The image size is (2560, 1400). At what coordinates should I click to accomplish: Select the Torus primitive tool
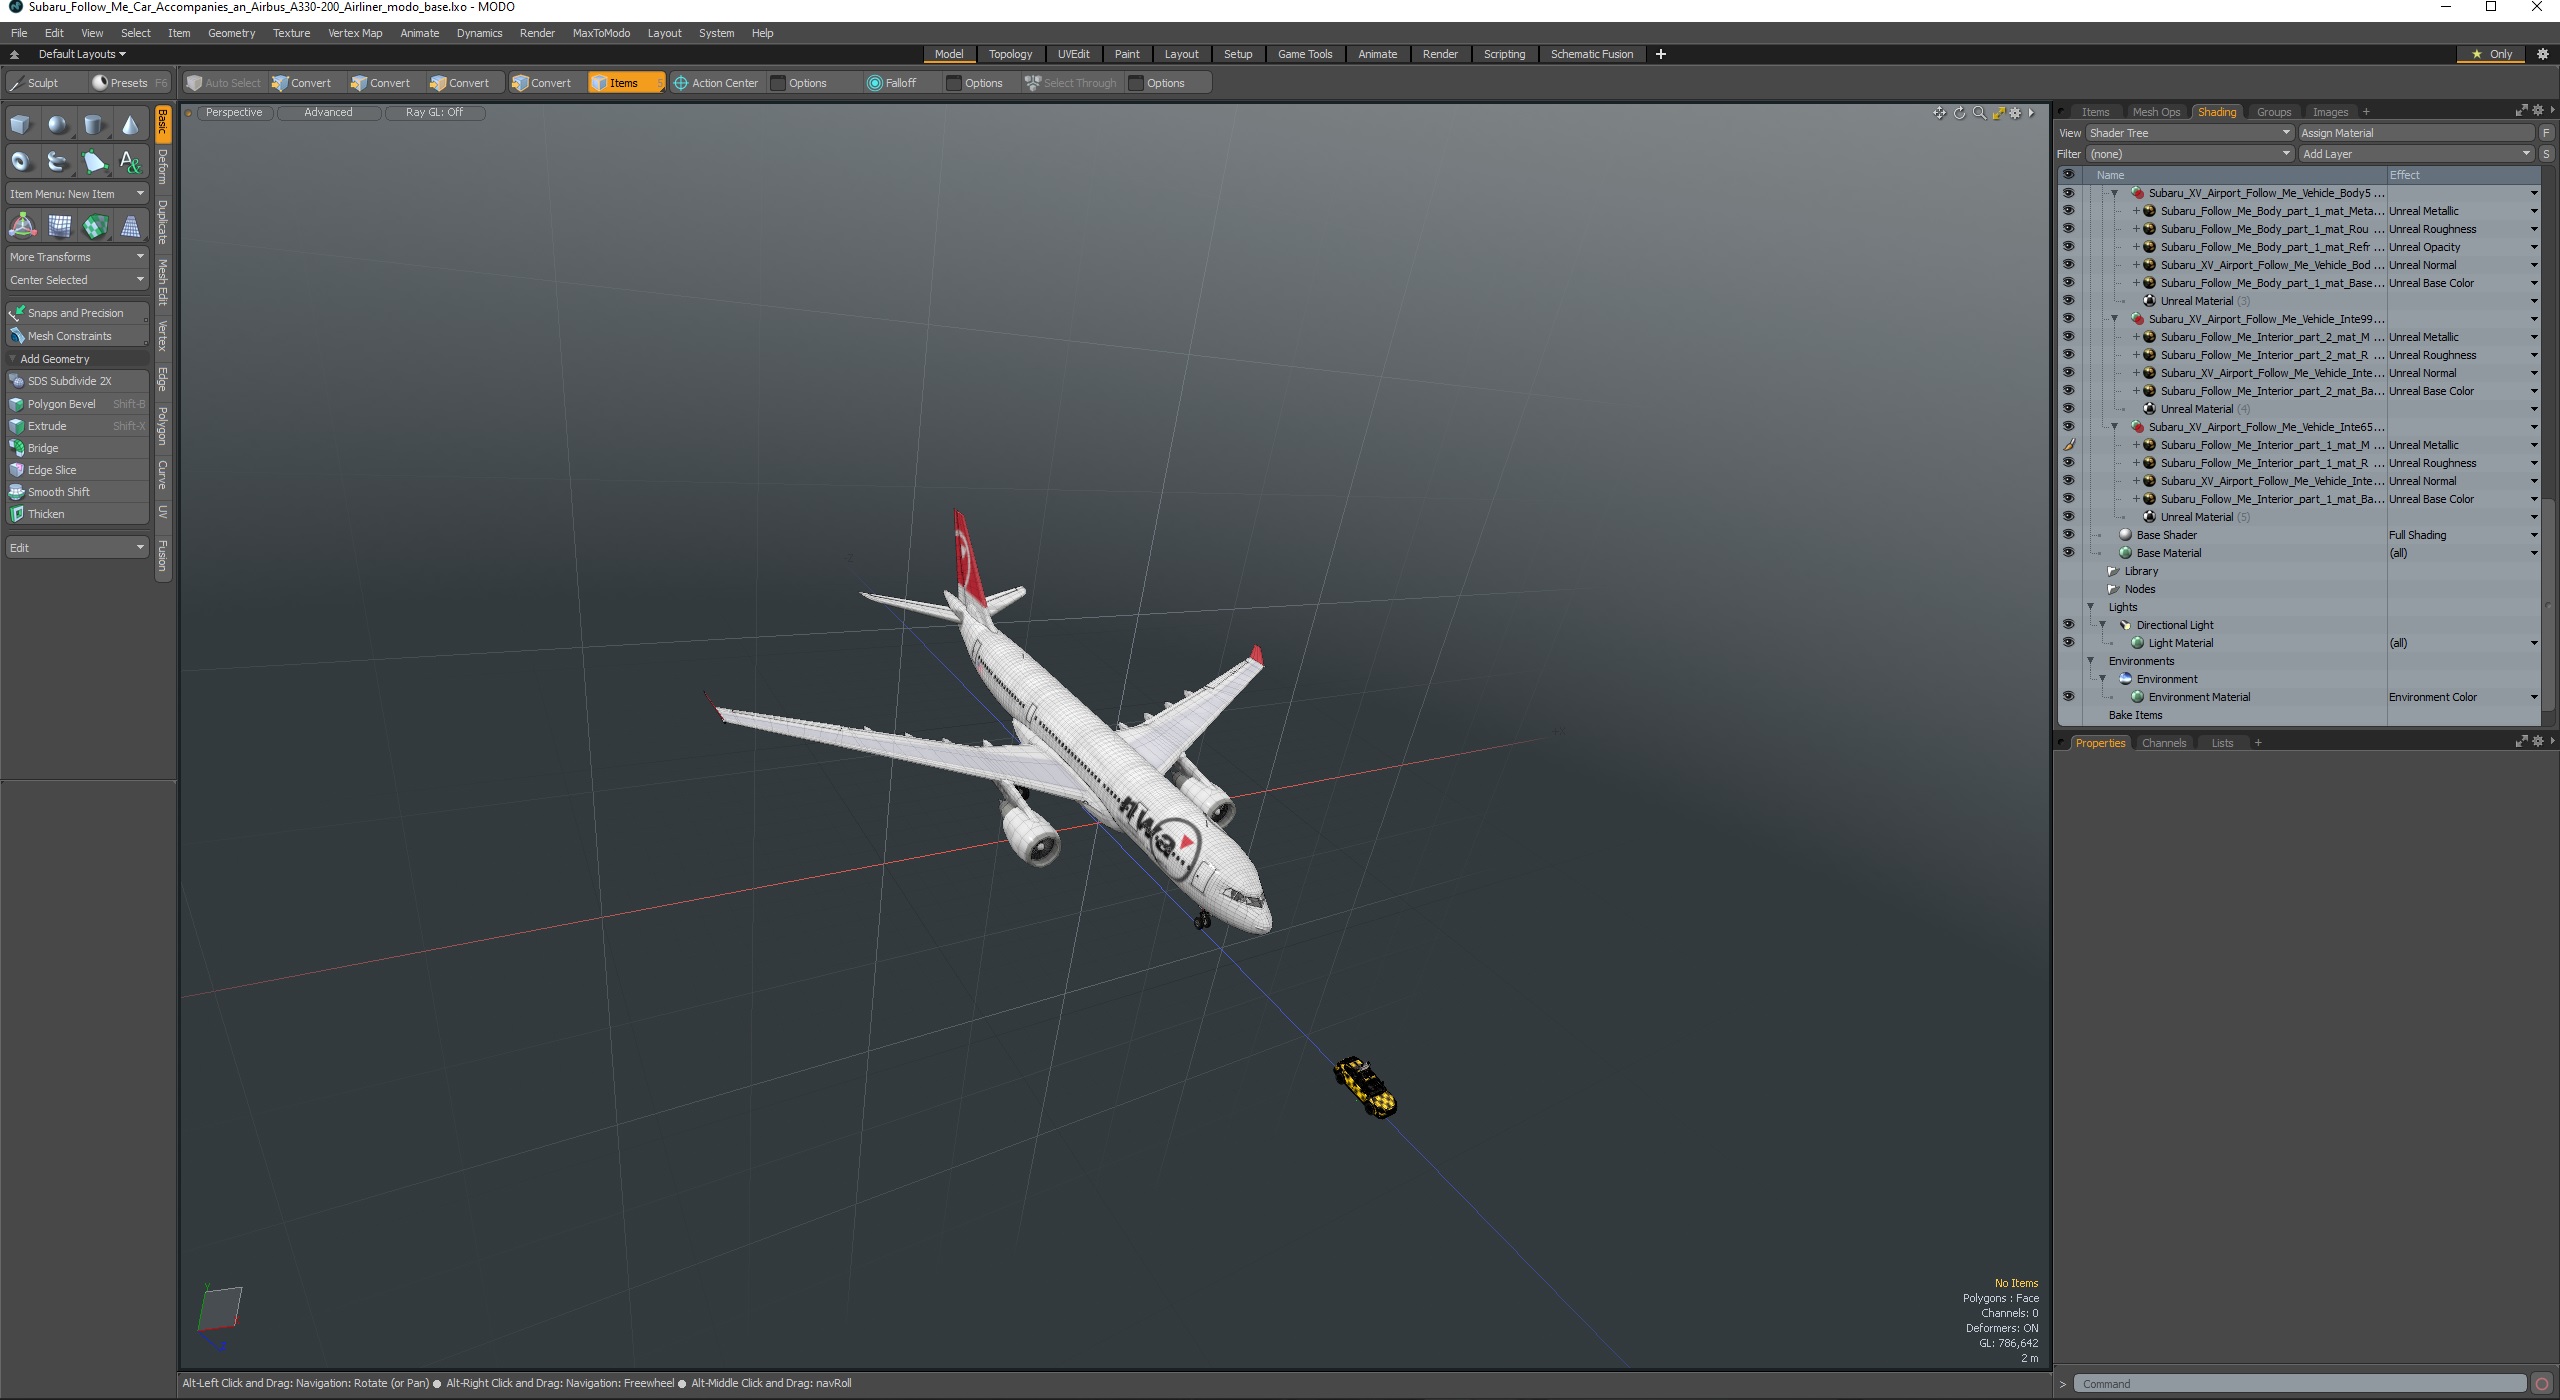(21, 161)
